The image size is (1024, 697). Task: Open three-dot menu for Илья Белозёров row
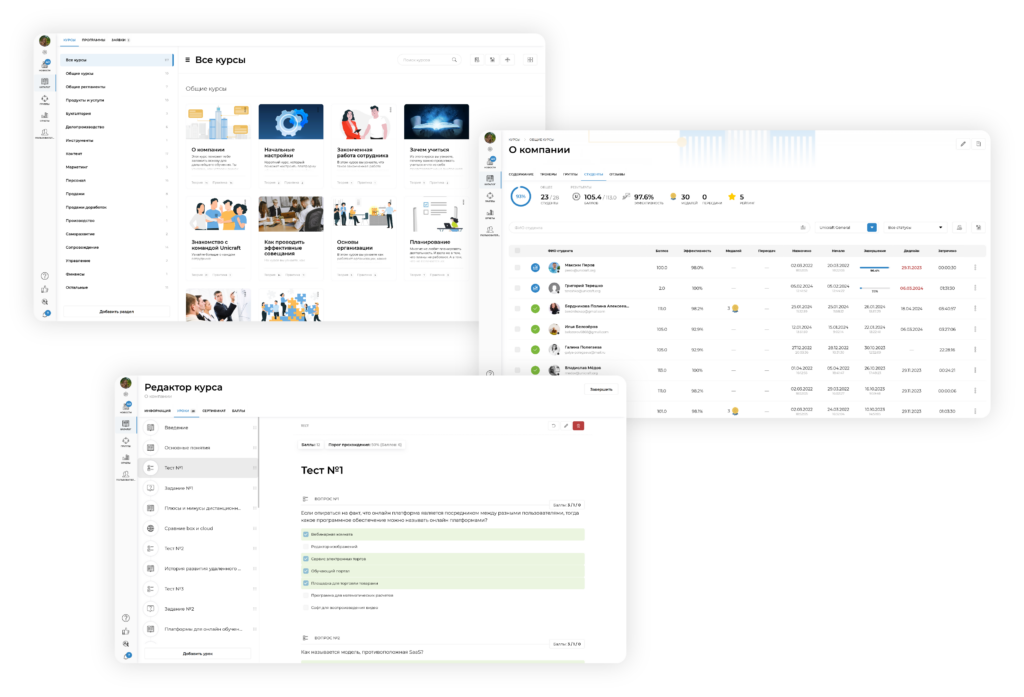click(x=975, y=329)
